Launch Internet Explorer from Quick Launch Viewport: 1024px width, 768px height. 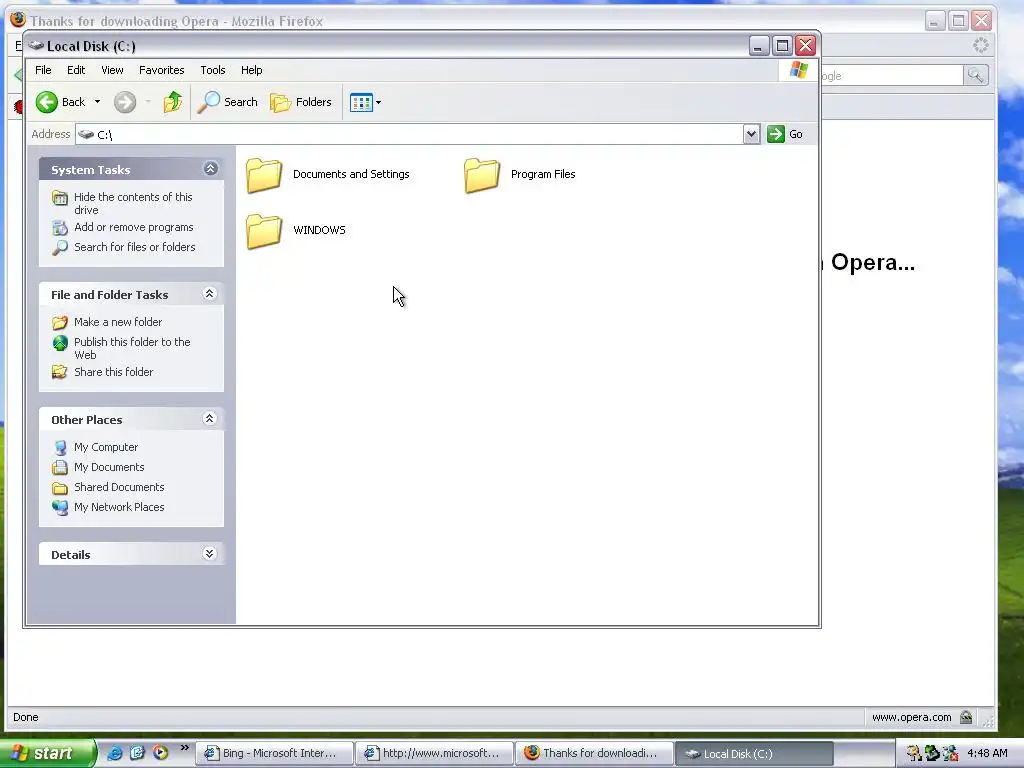[x=114, y=753]
